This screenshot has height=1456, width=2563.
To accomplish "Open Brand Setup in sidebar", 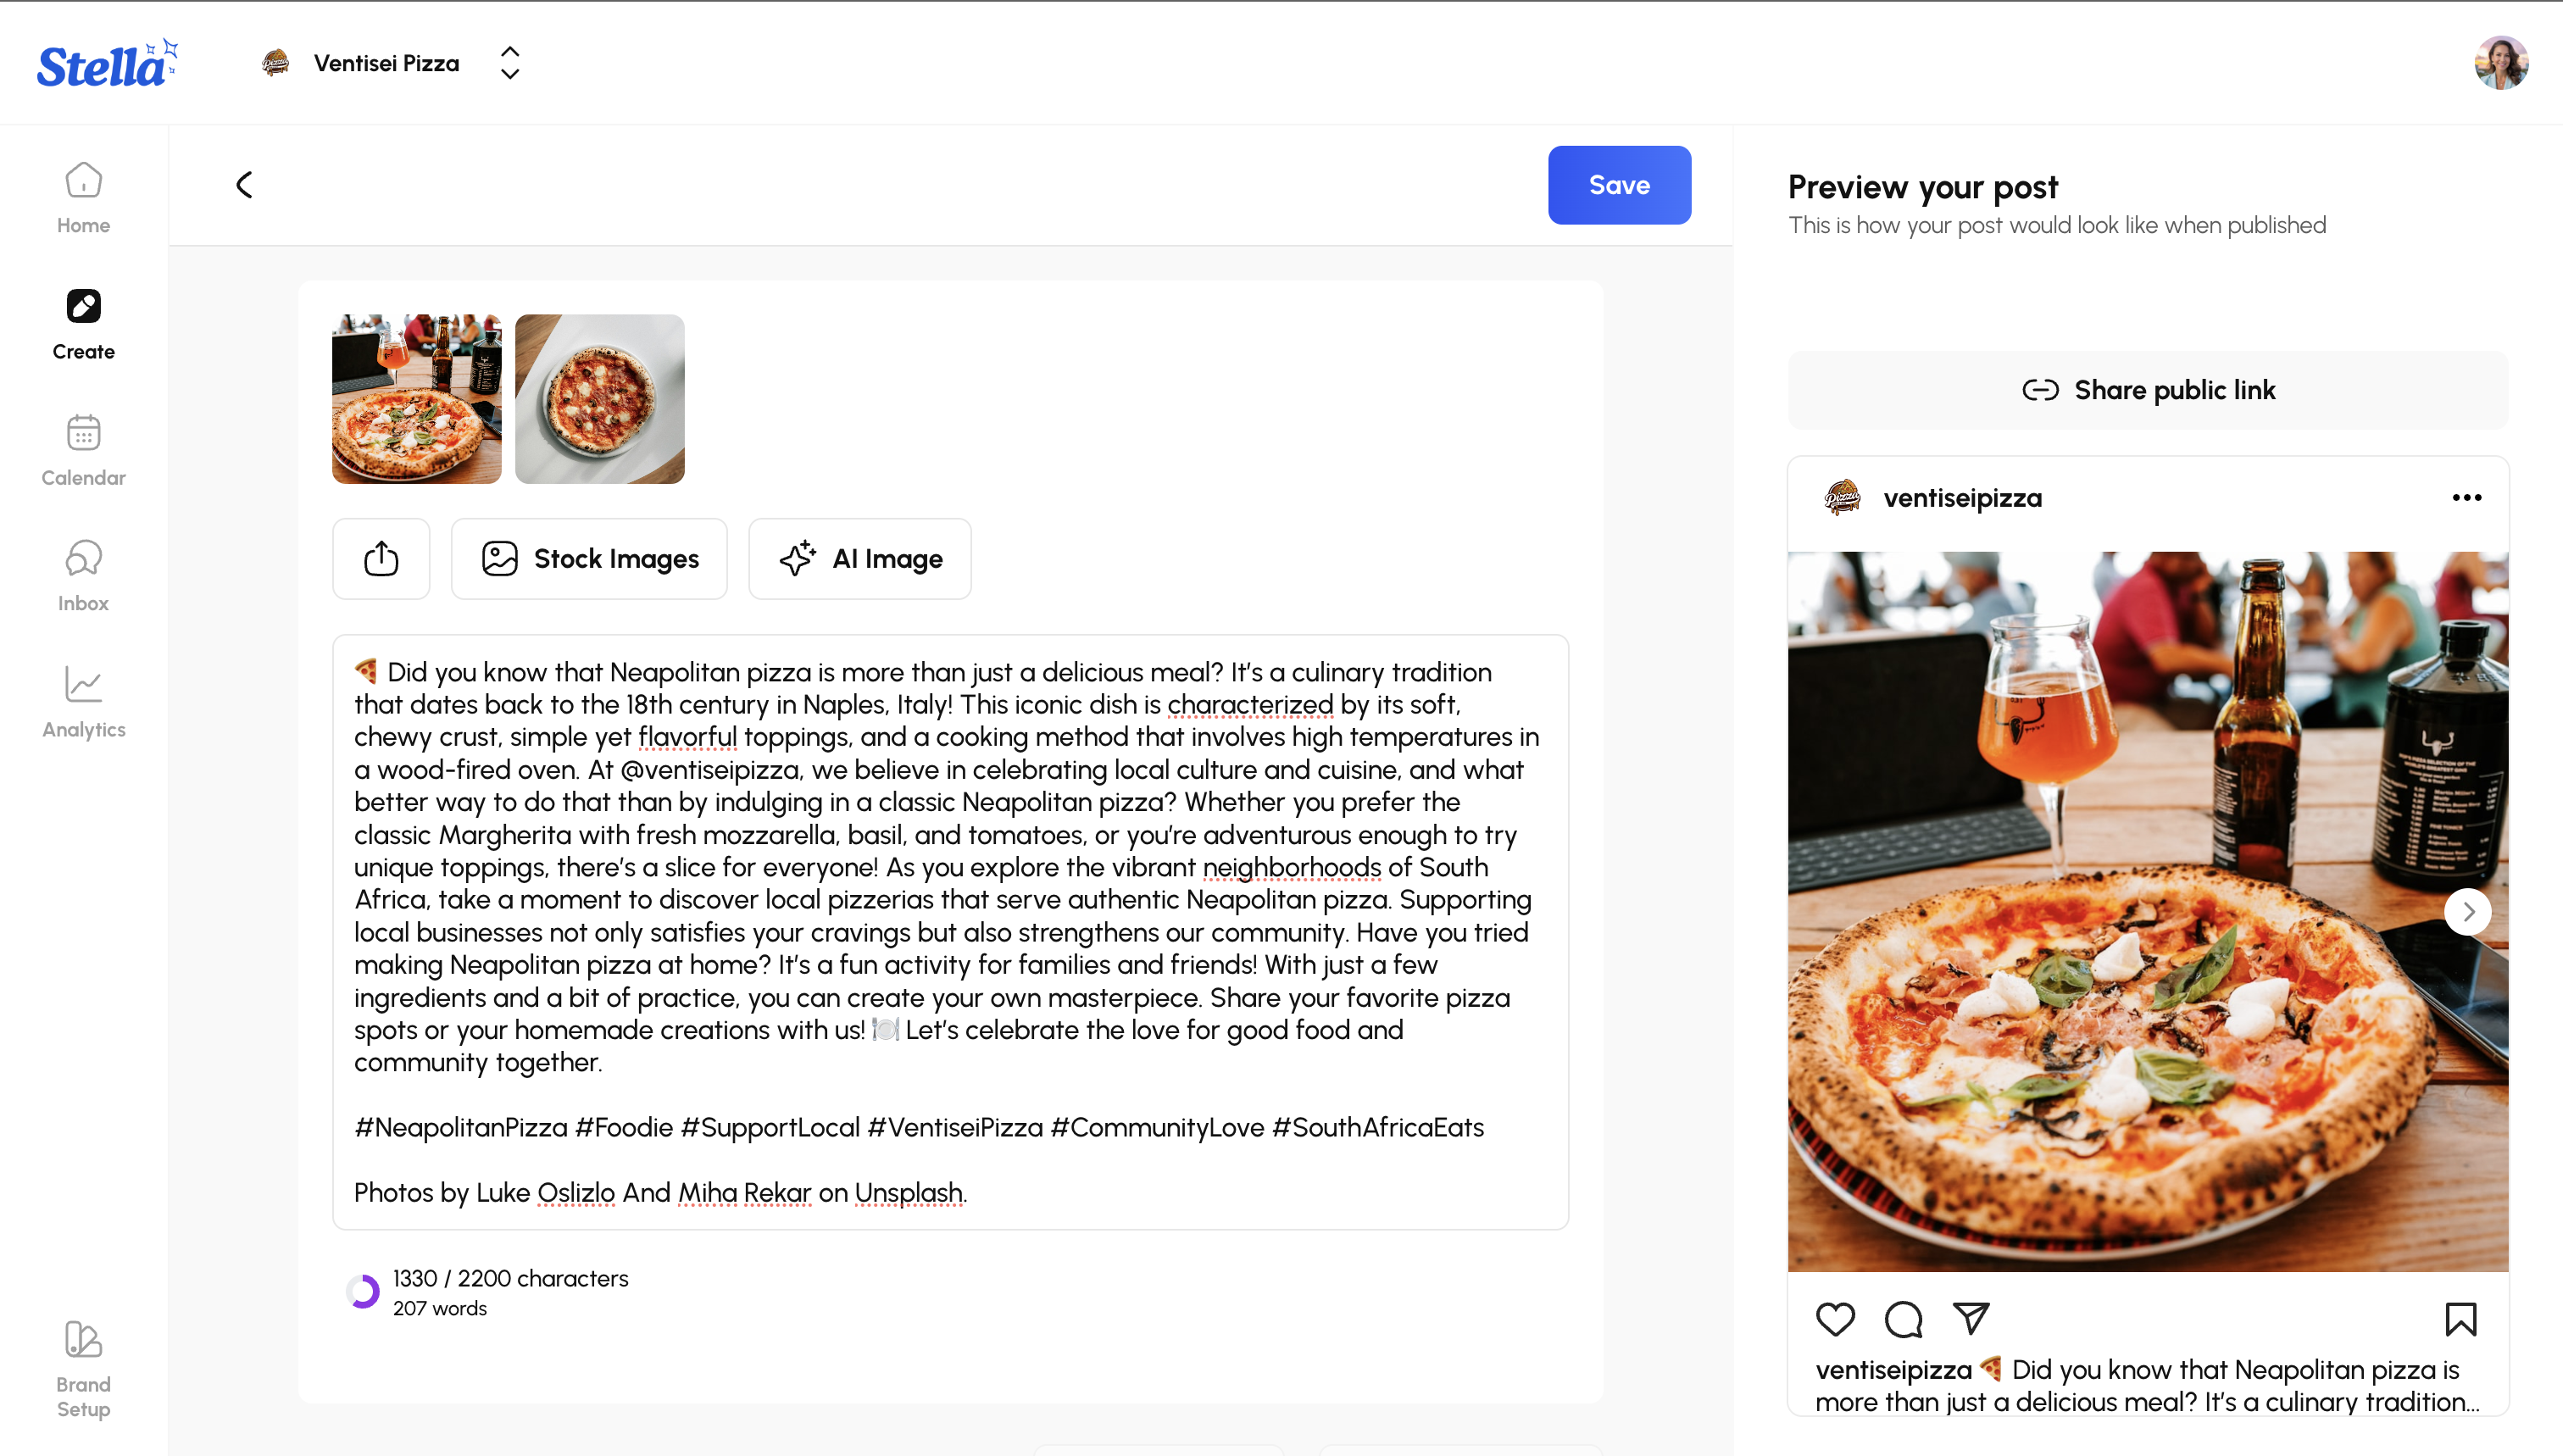I will pyautogui.click(x=83, y=1369).
